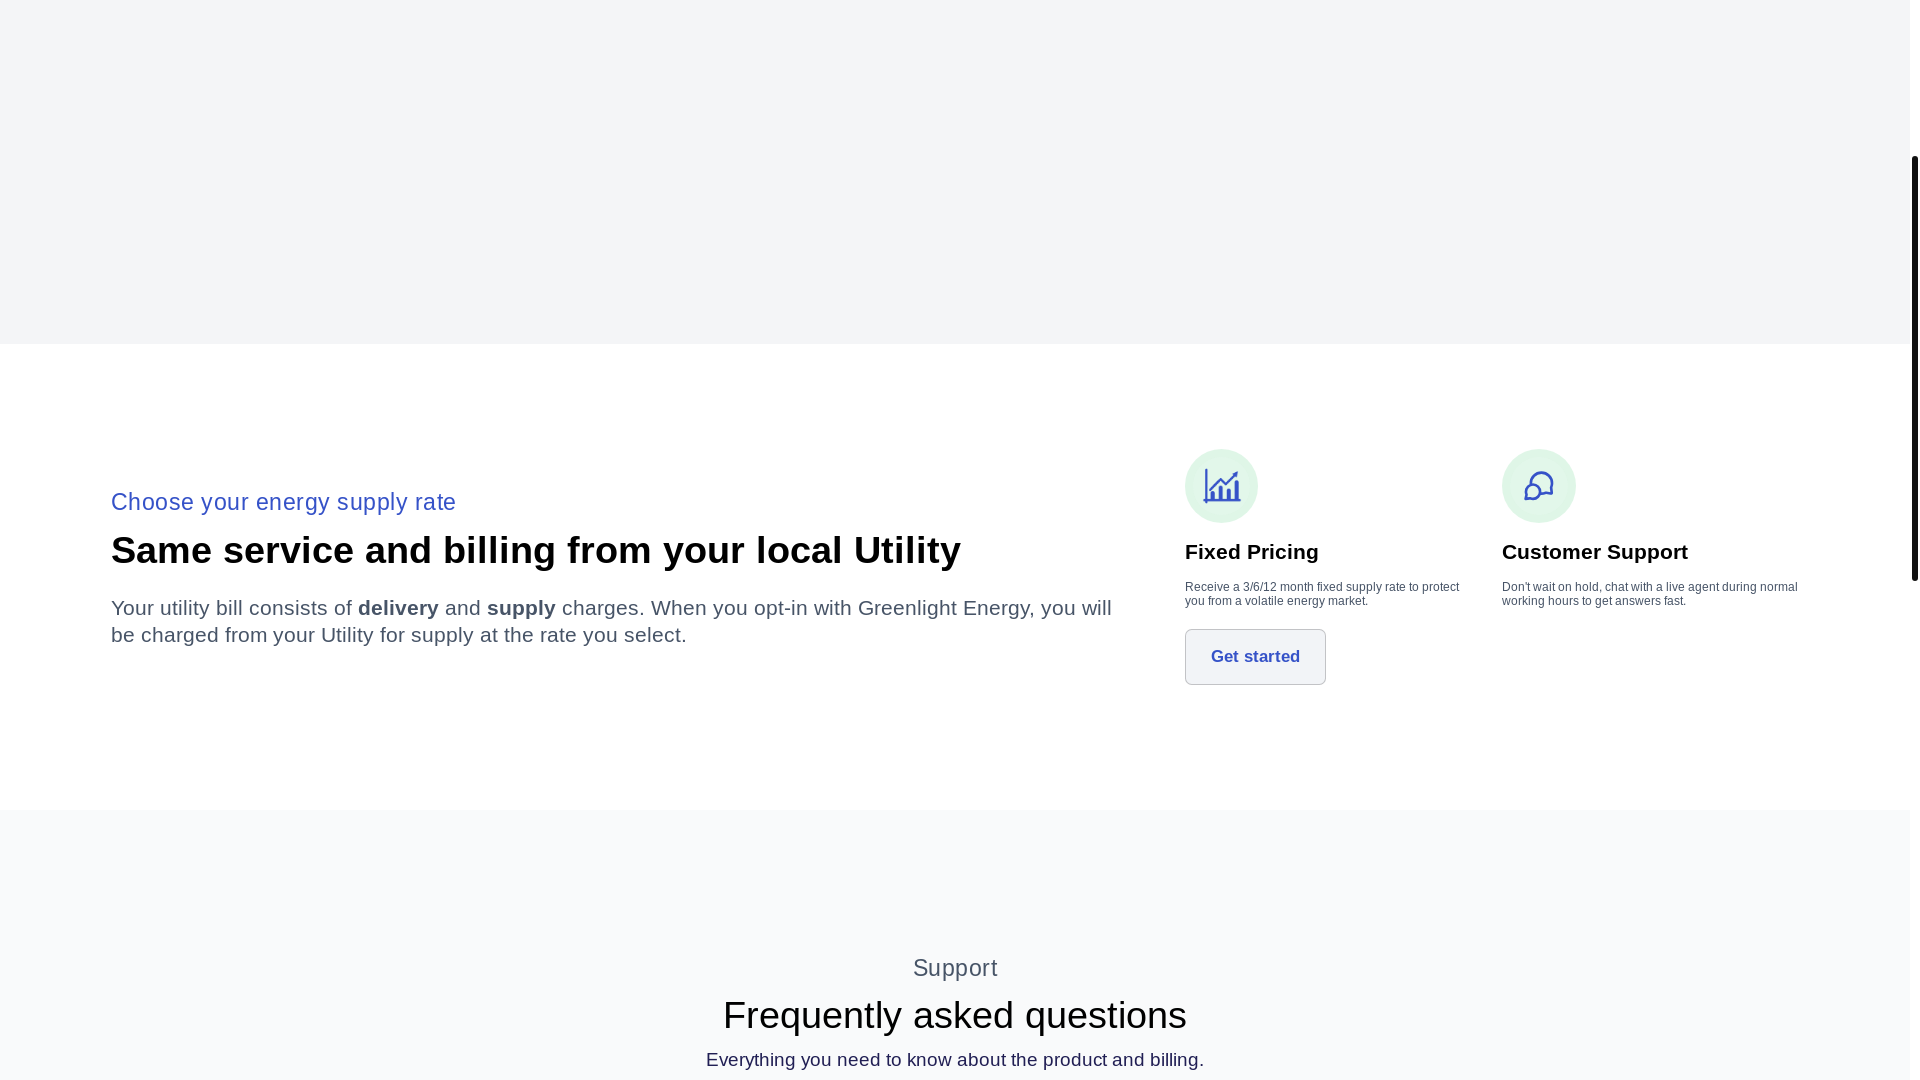Click "Don't wait on hold" description text
Viewport: 1920px width, 1080px height.
[1649, 594]
